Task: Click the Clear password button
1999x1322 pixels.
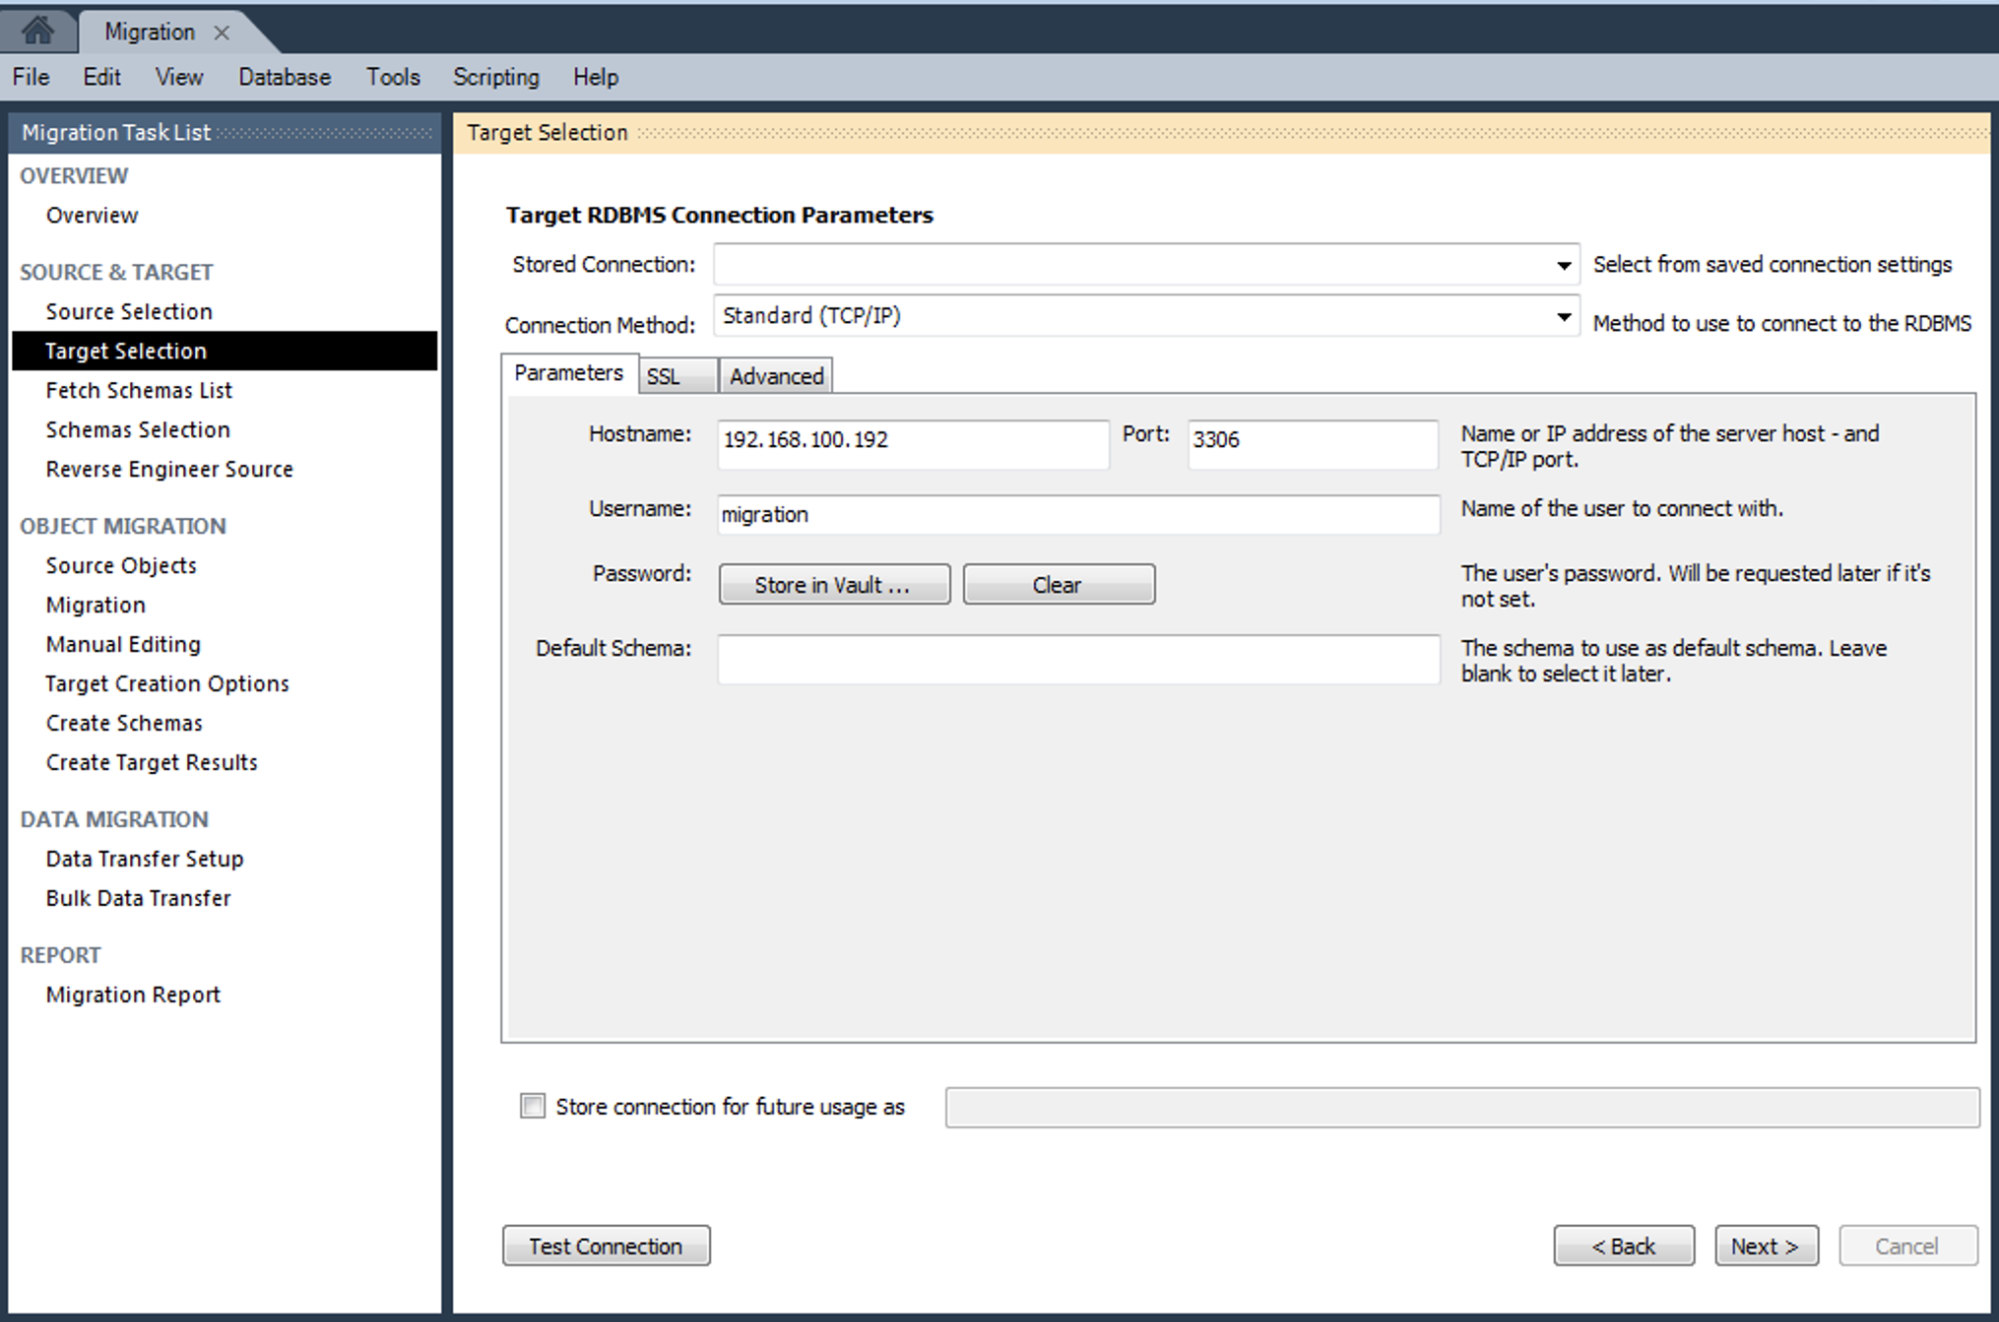Action: (1058, 584)
